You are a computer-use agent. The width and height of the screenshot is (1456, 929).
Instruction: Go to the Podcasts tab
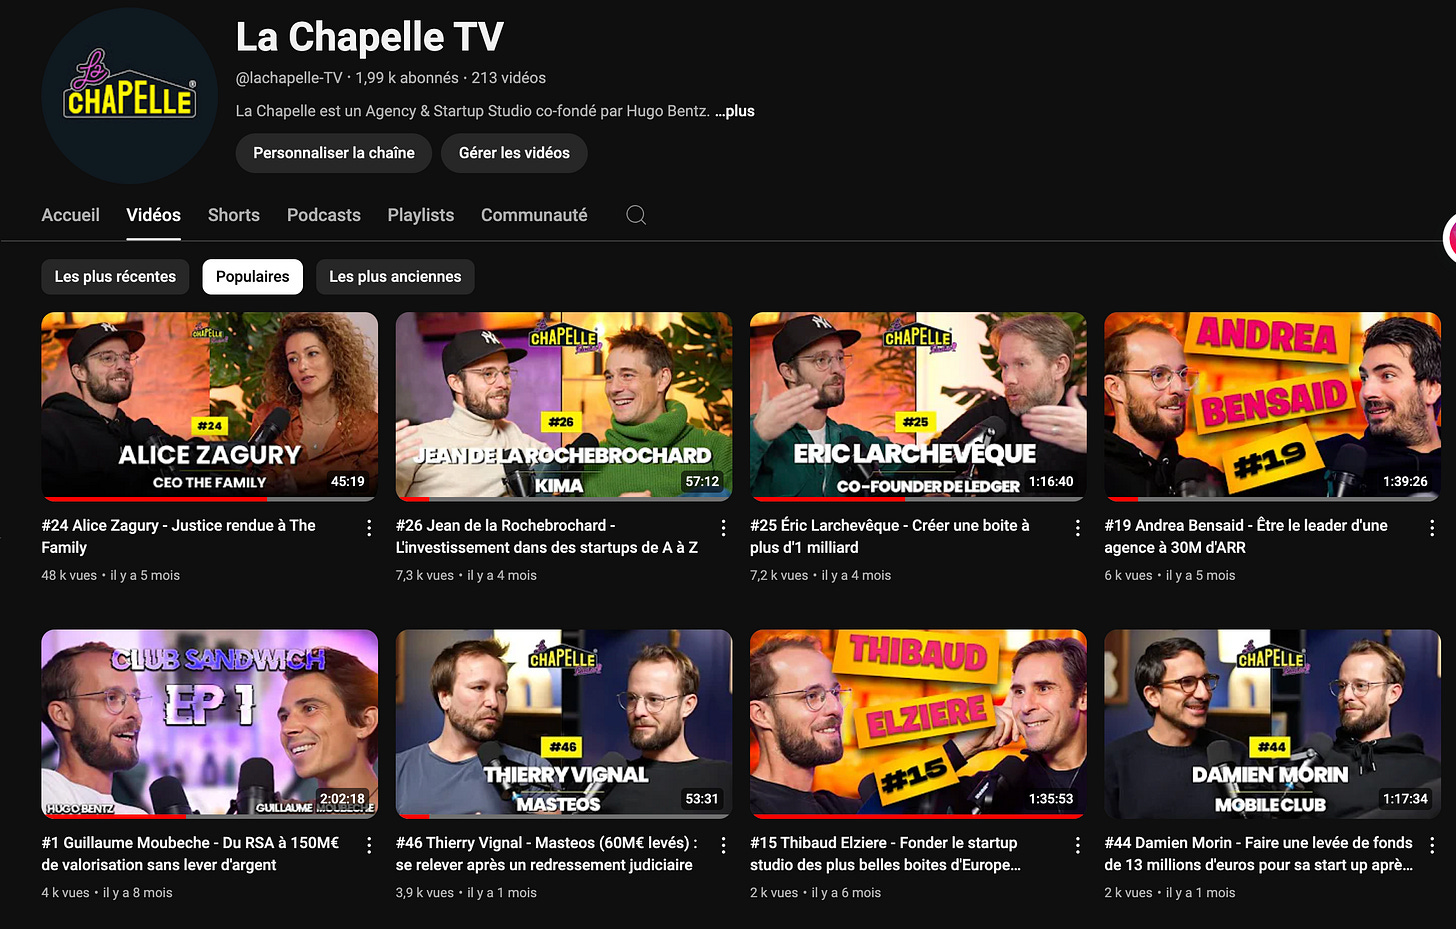point(323,215)
